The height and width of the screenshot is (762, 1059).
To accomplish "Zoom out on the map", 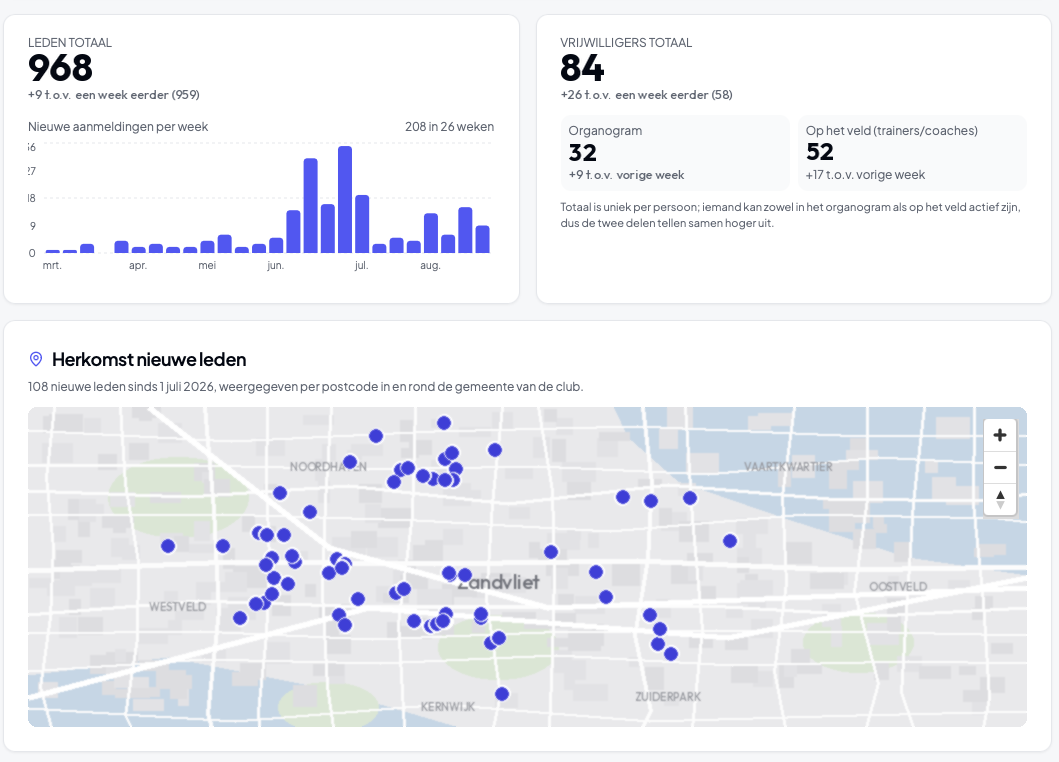I will (x=1000, y=467).
